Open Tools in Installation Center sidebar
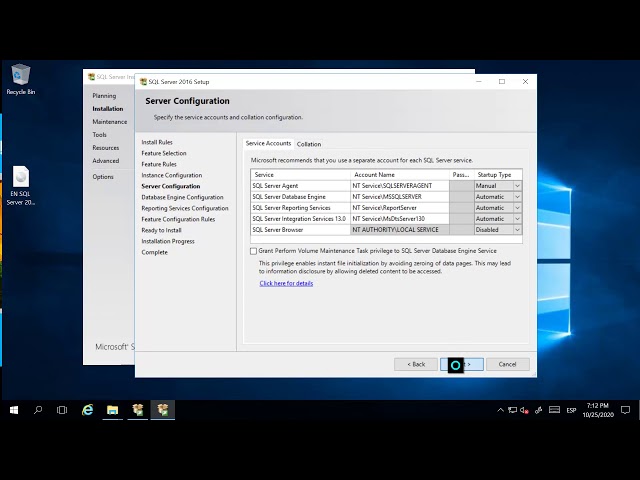 coord(99,135)
